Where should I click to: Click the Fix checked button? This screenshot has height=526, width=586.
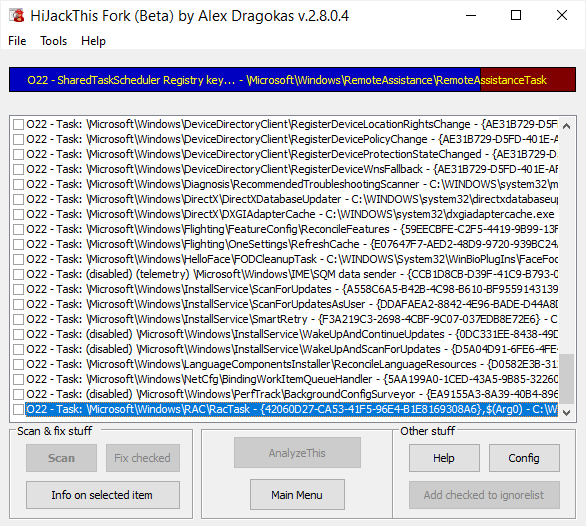(142, 458)
